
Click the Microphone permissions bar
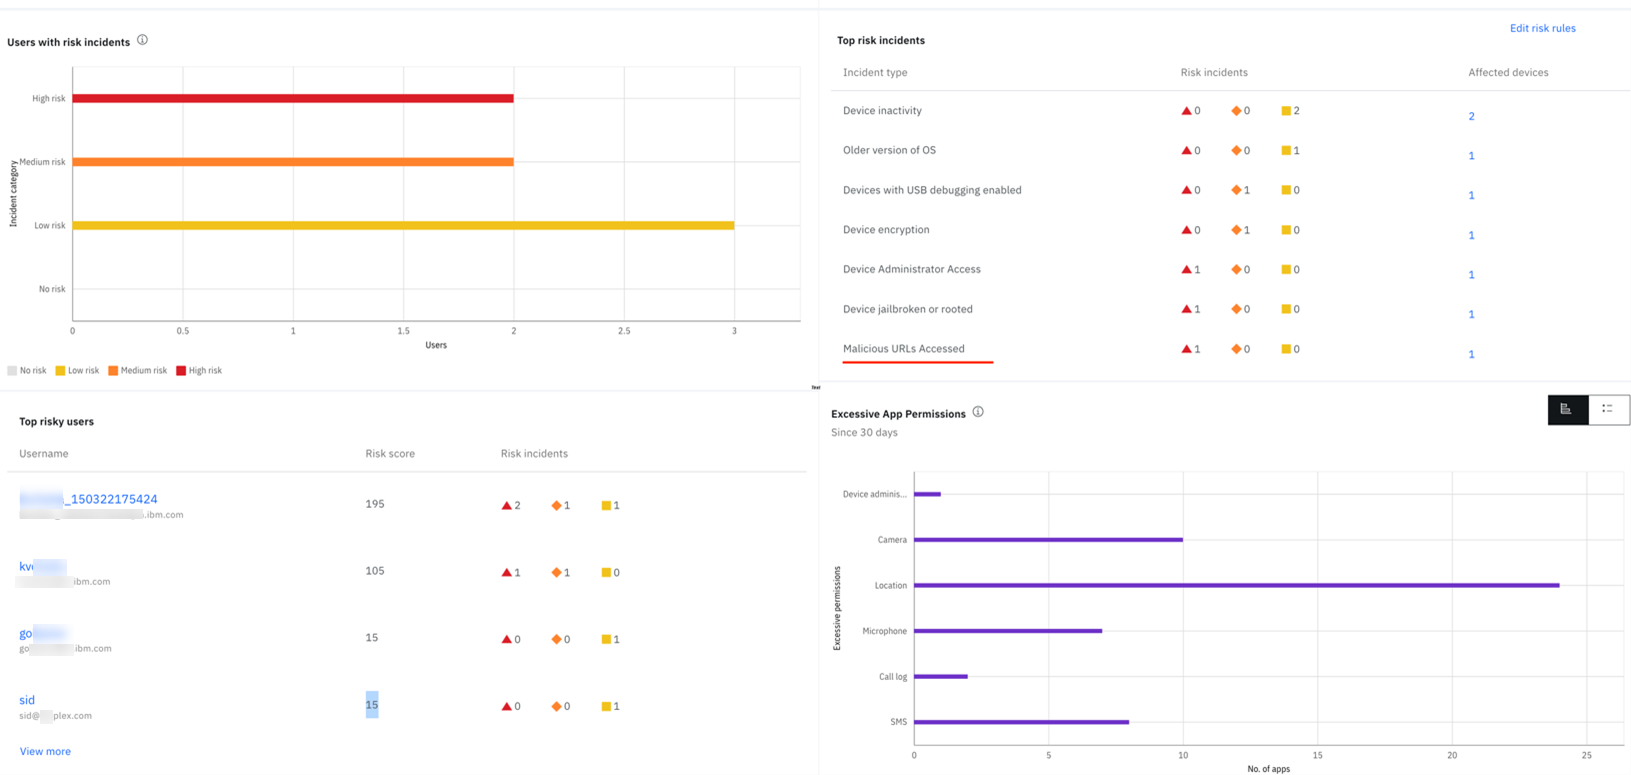point(1008,631)
